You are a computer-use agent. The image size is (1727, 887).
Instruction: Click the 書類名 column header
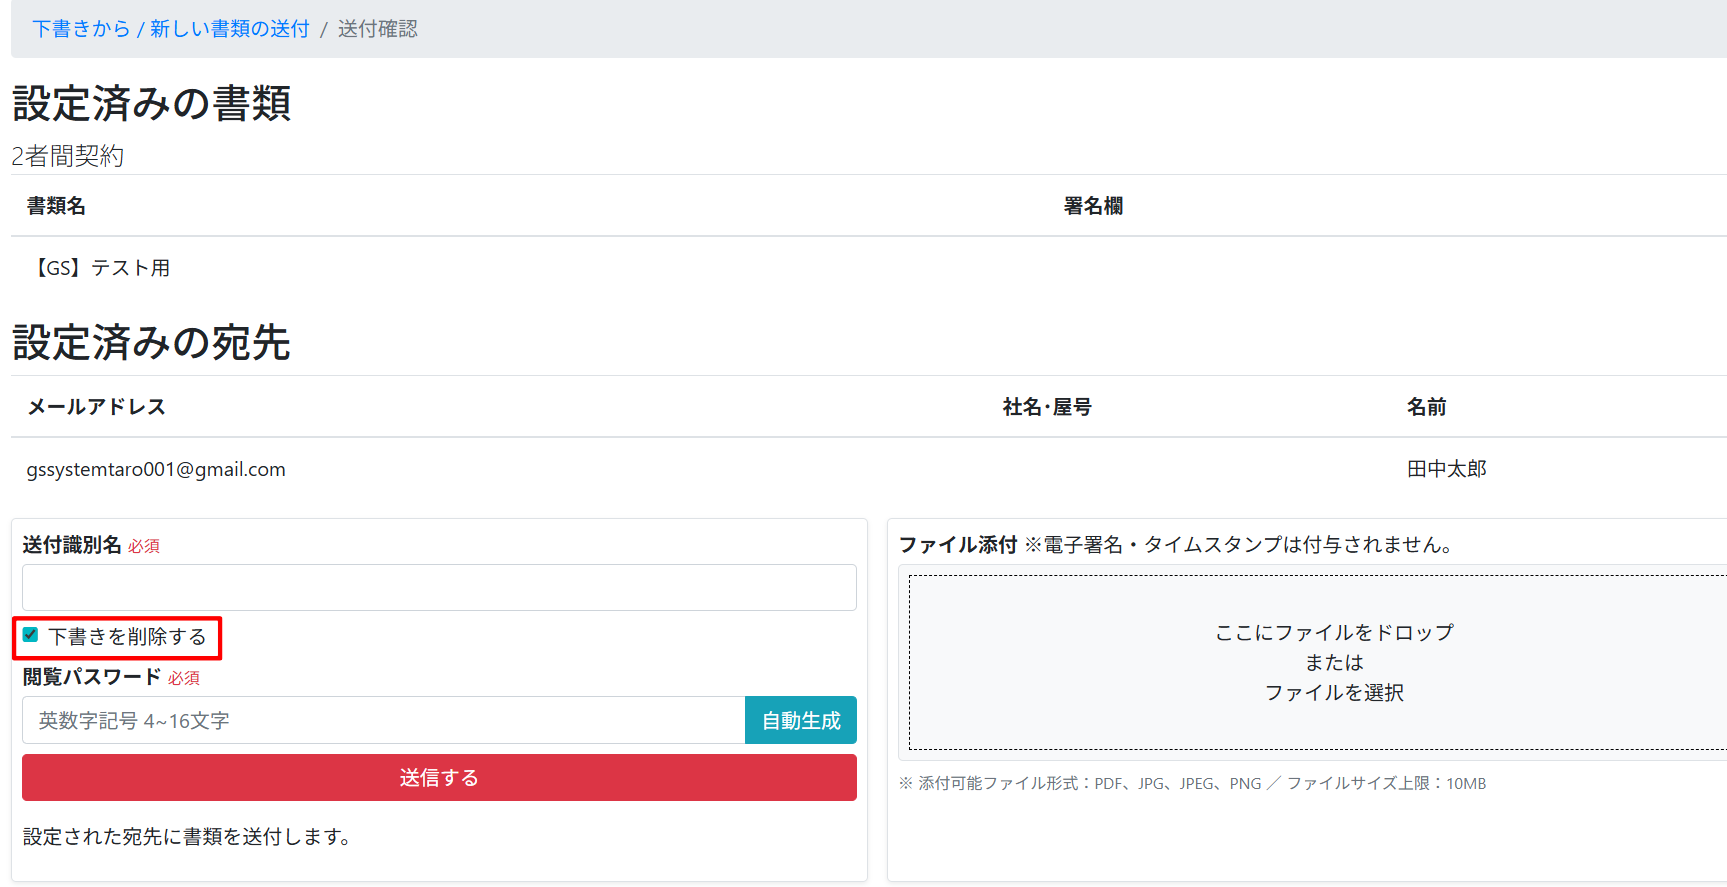pos(56,206)
